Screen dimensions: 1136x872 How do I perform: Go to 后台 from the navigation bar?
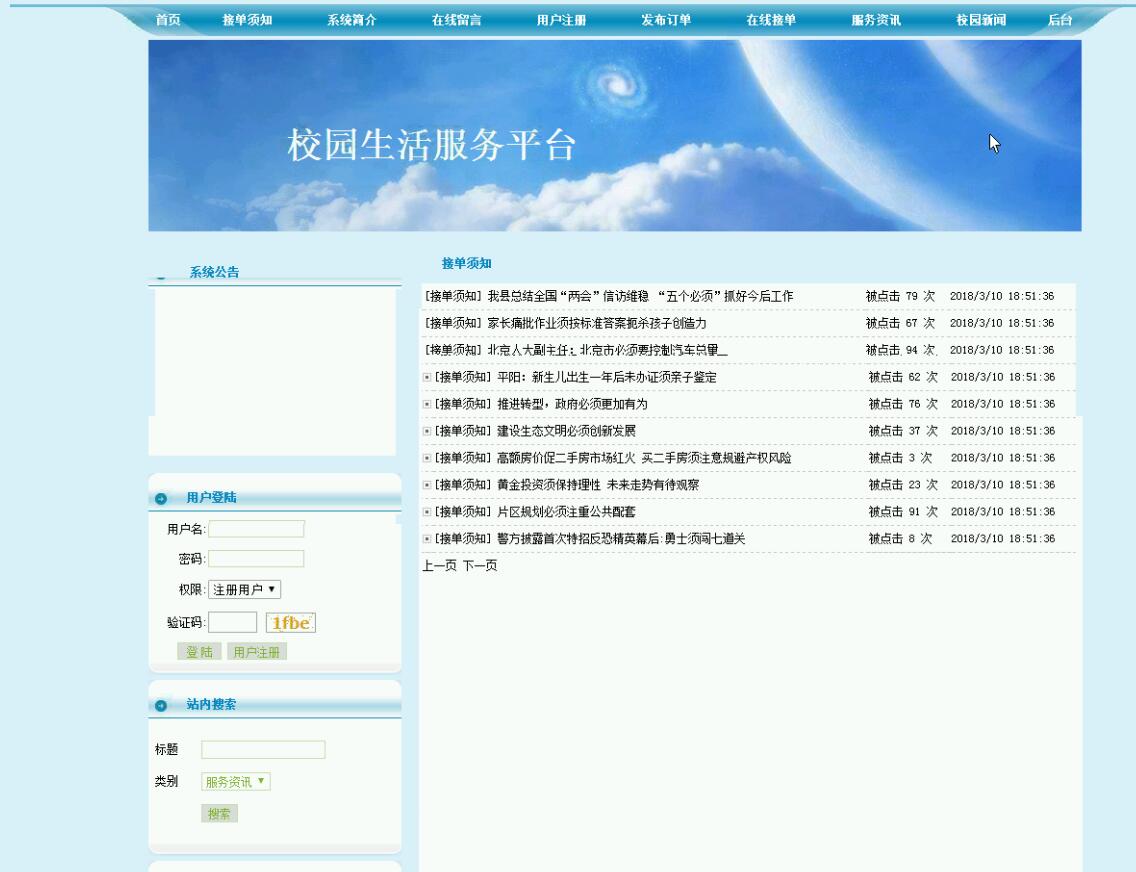1060,20
